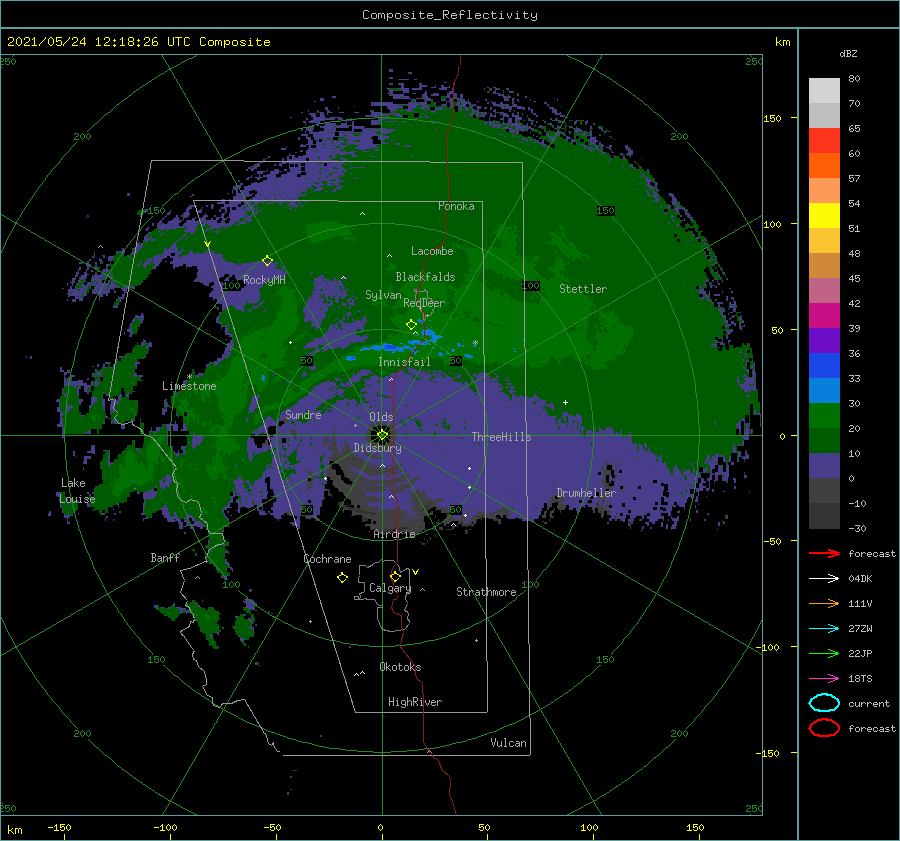Click the RockyMH label
Image resolution: width=900 pixels, height=841 pixels.
[x=264, y=280]
